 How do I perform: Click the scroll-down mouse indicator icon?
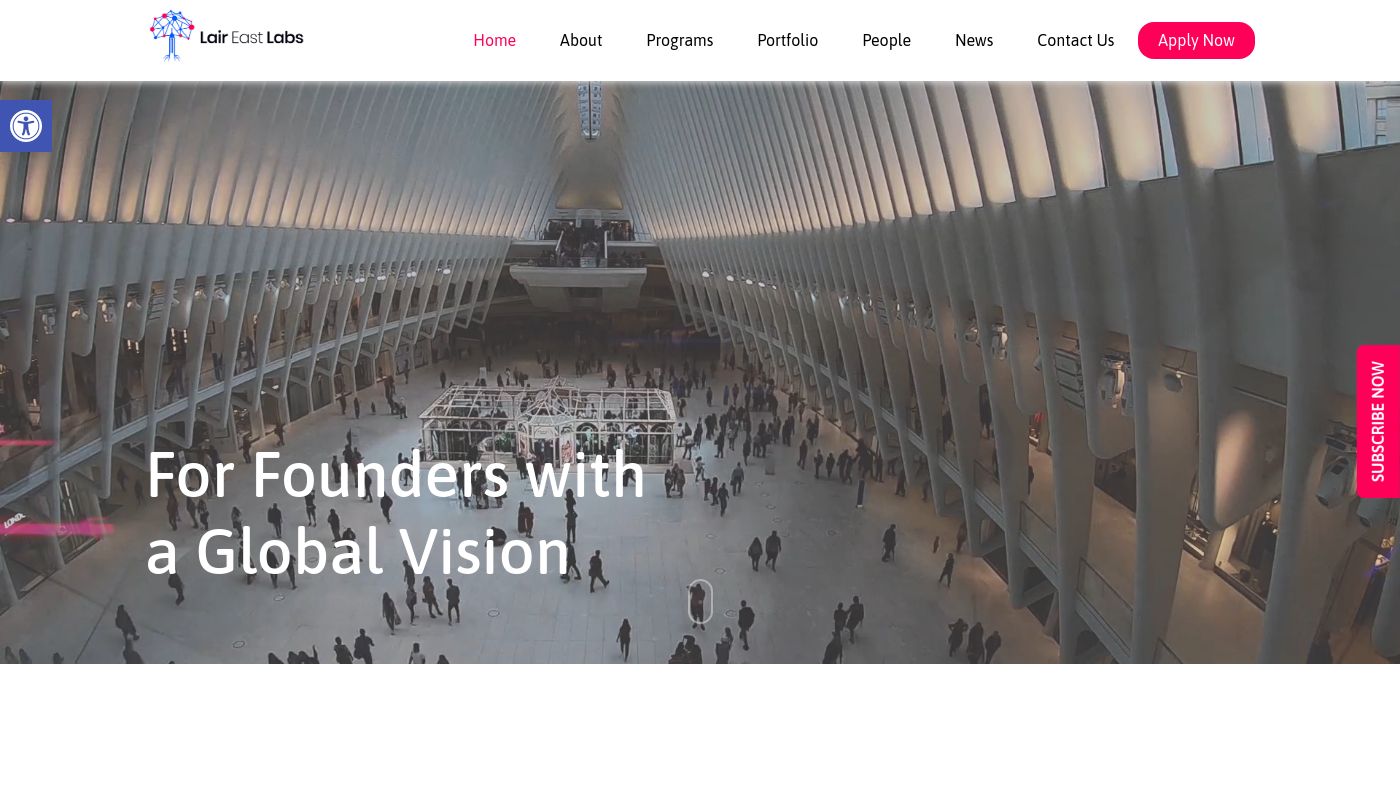point(700,601)
